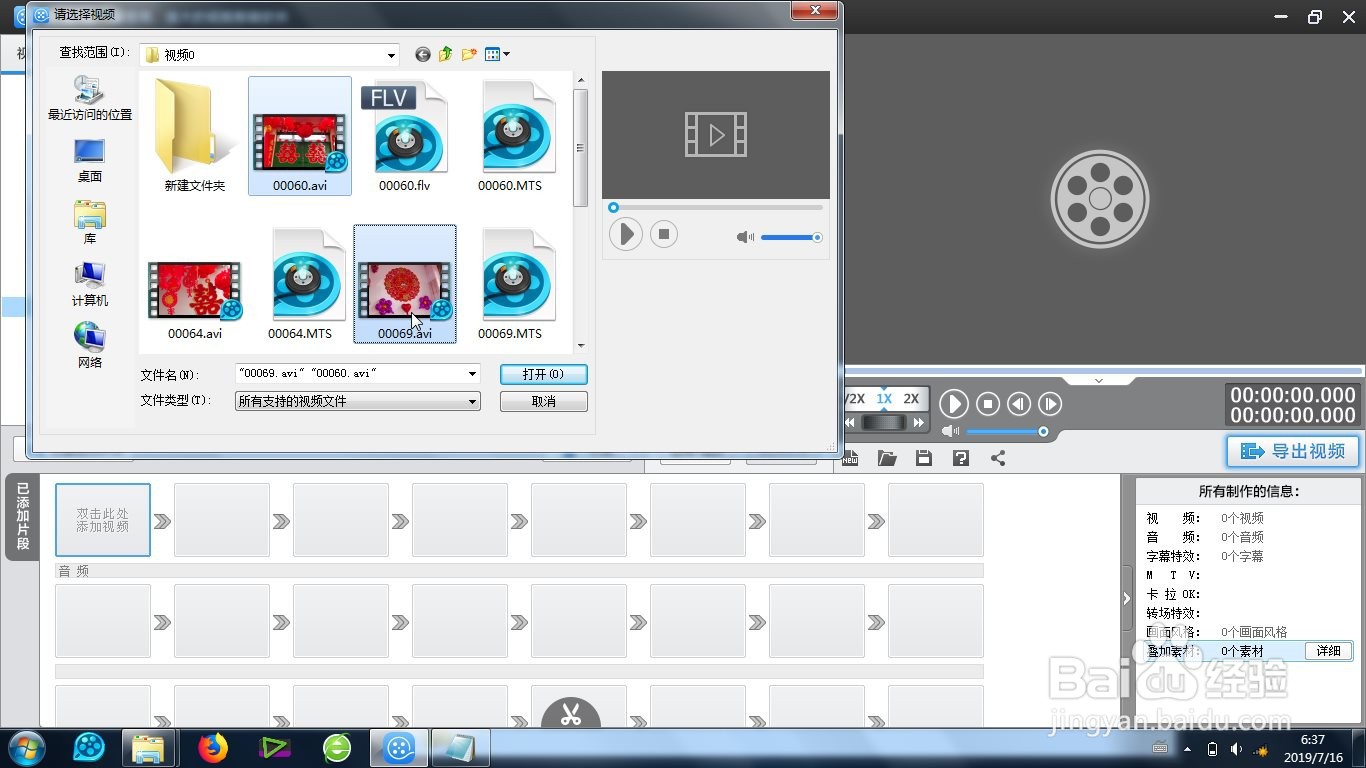Open Computer (计算机) location
The image size is (1366, 768).
(90, 284)
